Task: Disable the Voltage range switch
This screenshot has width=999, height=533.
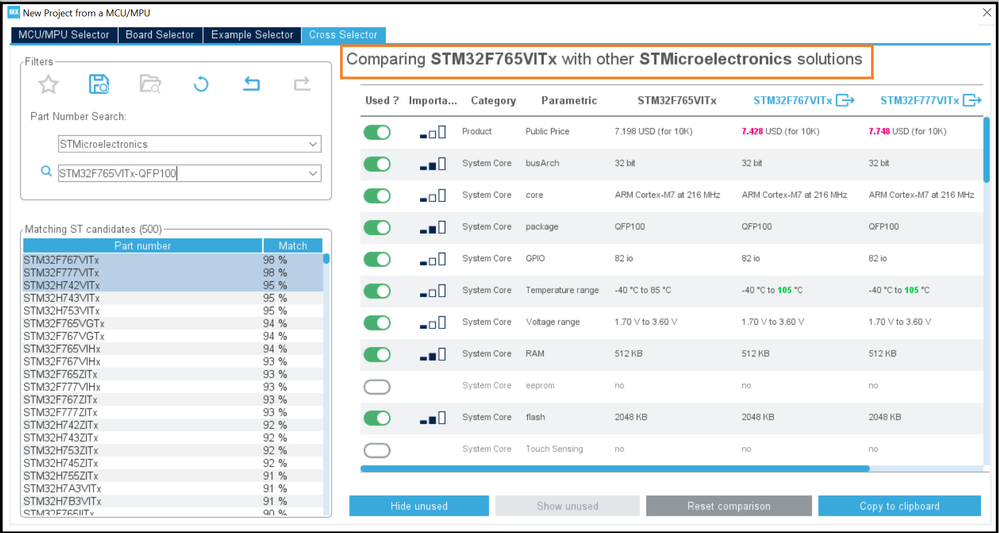Action: (x=377, y=323)
